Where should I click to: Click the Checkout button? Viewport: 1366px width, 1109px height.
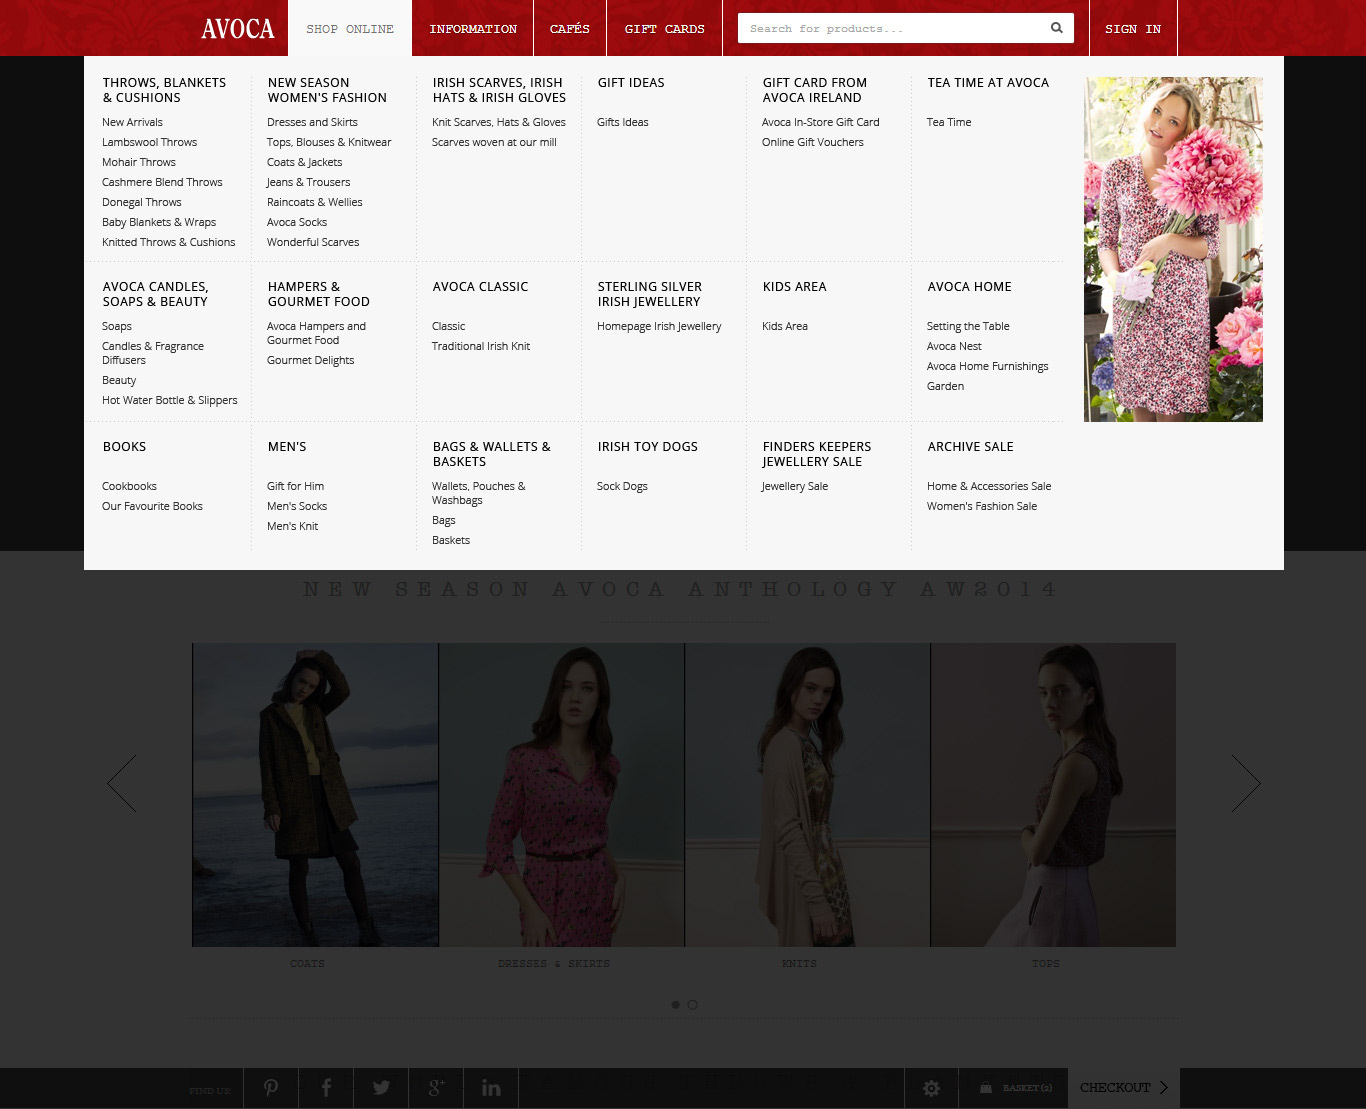tap(1124, 1088)
